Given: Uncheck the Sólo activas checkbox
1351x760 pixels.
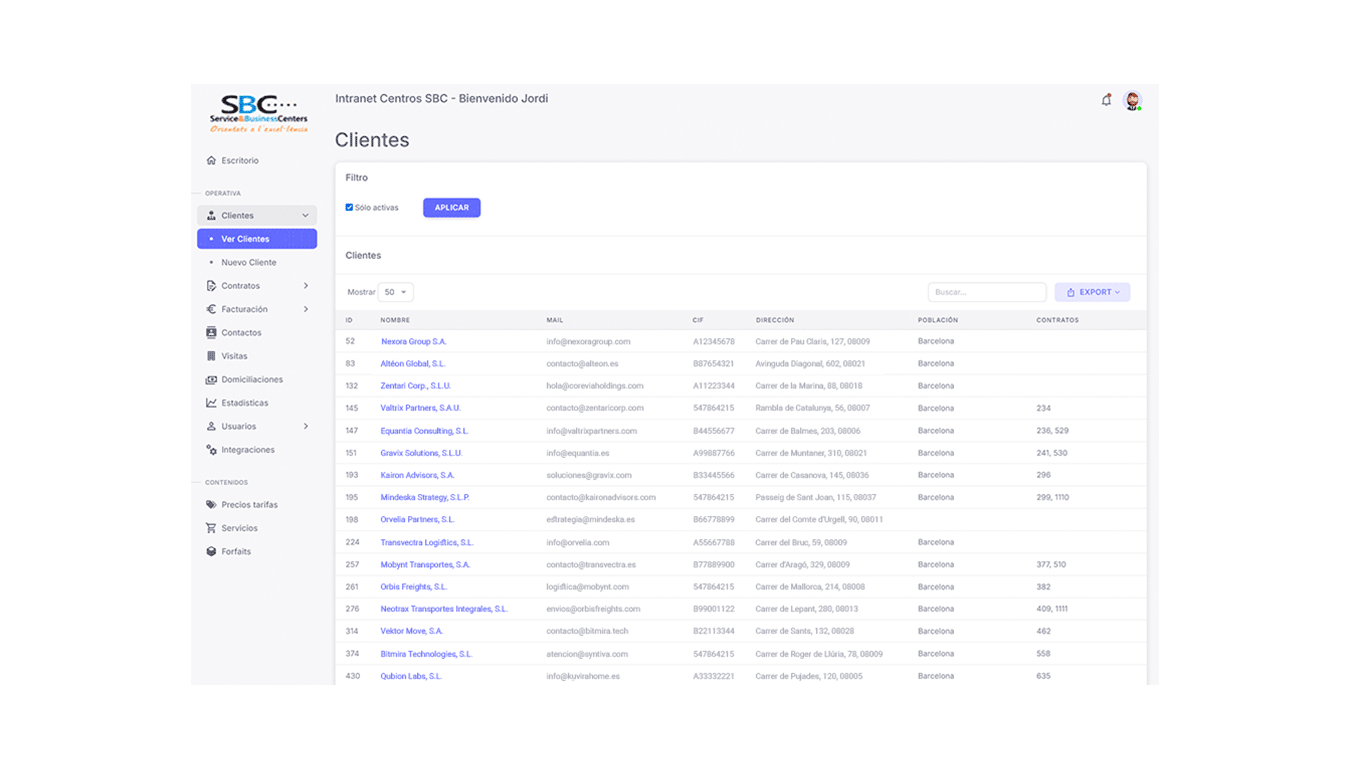Looking at the screenshot, I should (x=349, y=208).
